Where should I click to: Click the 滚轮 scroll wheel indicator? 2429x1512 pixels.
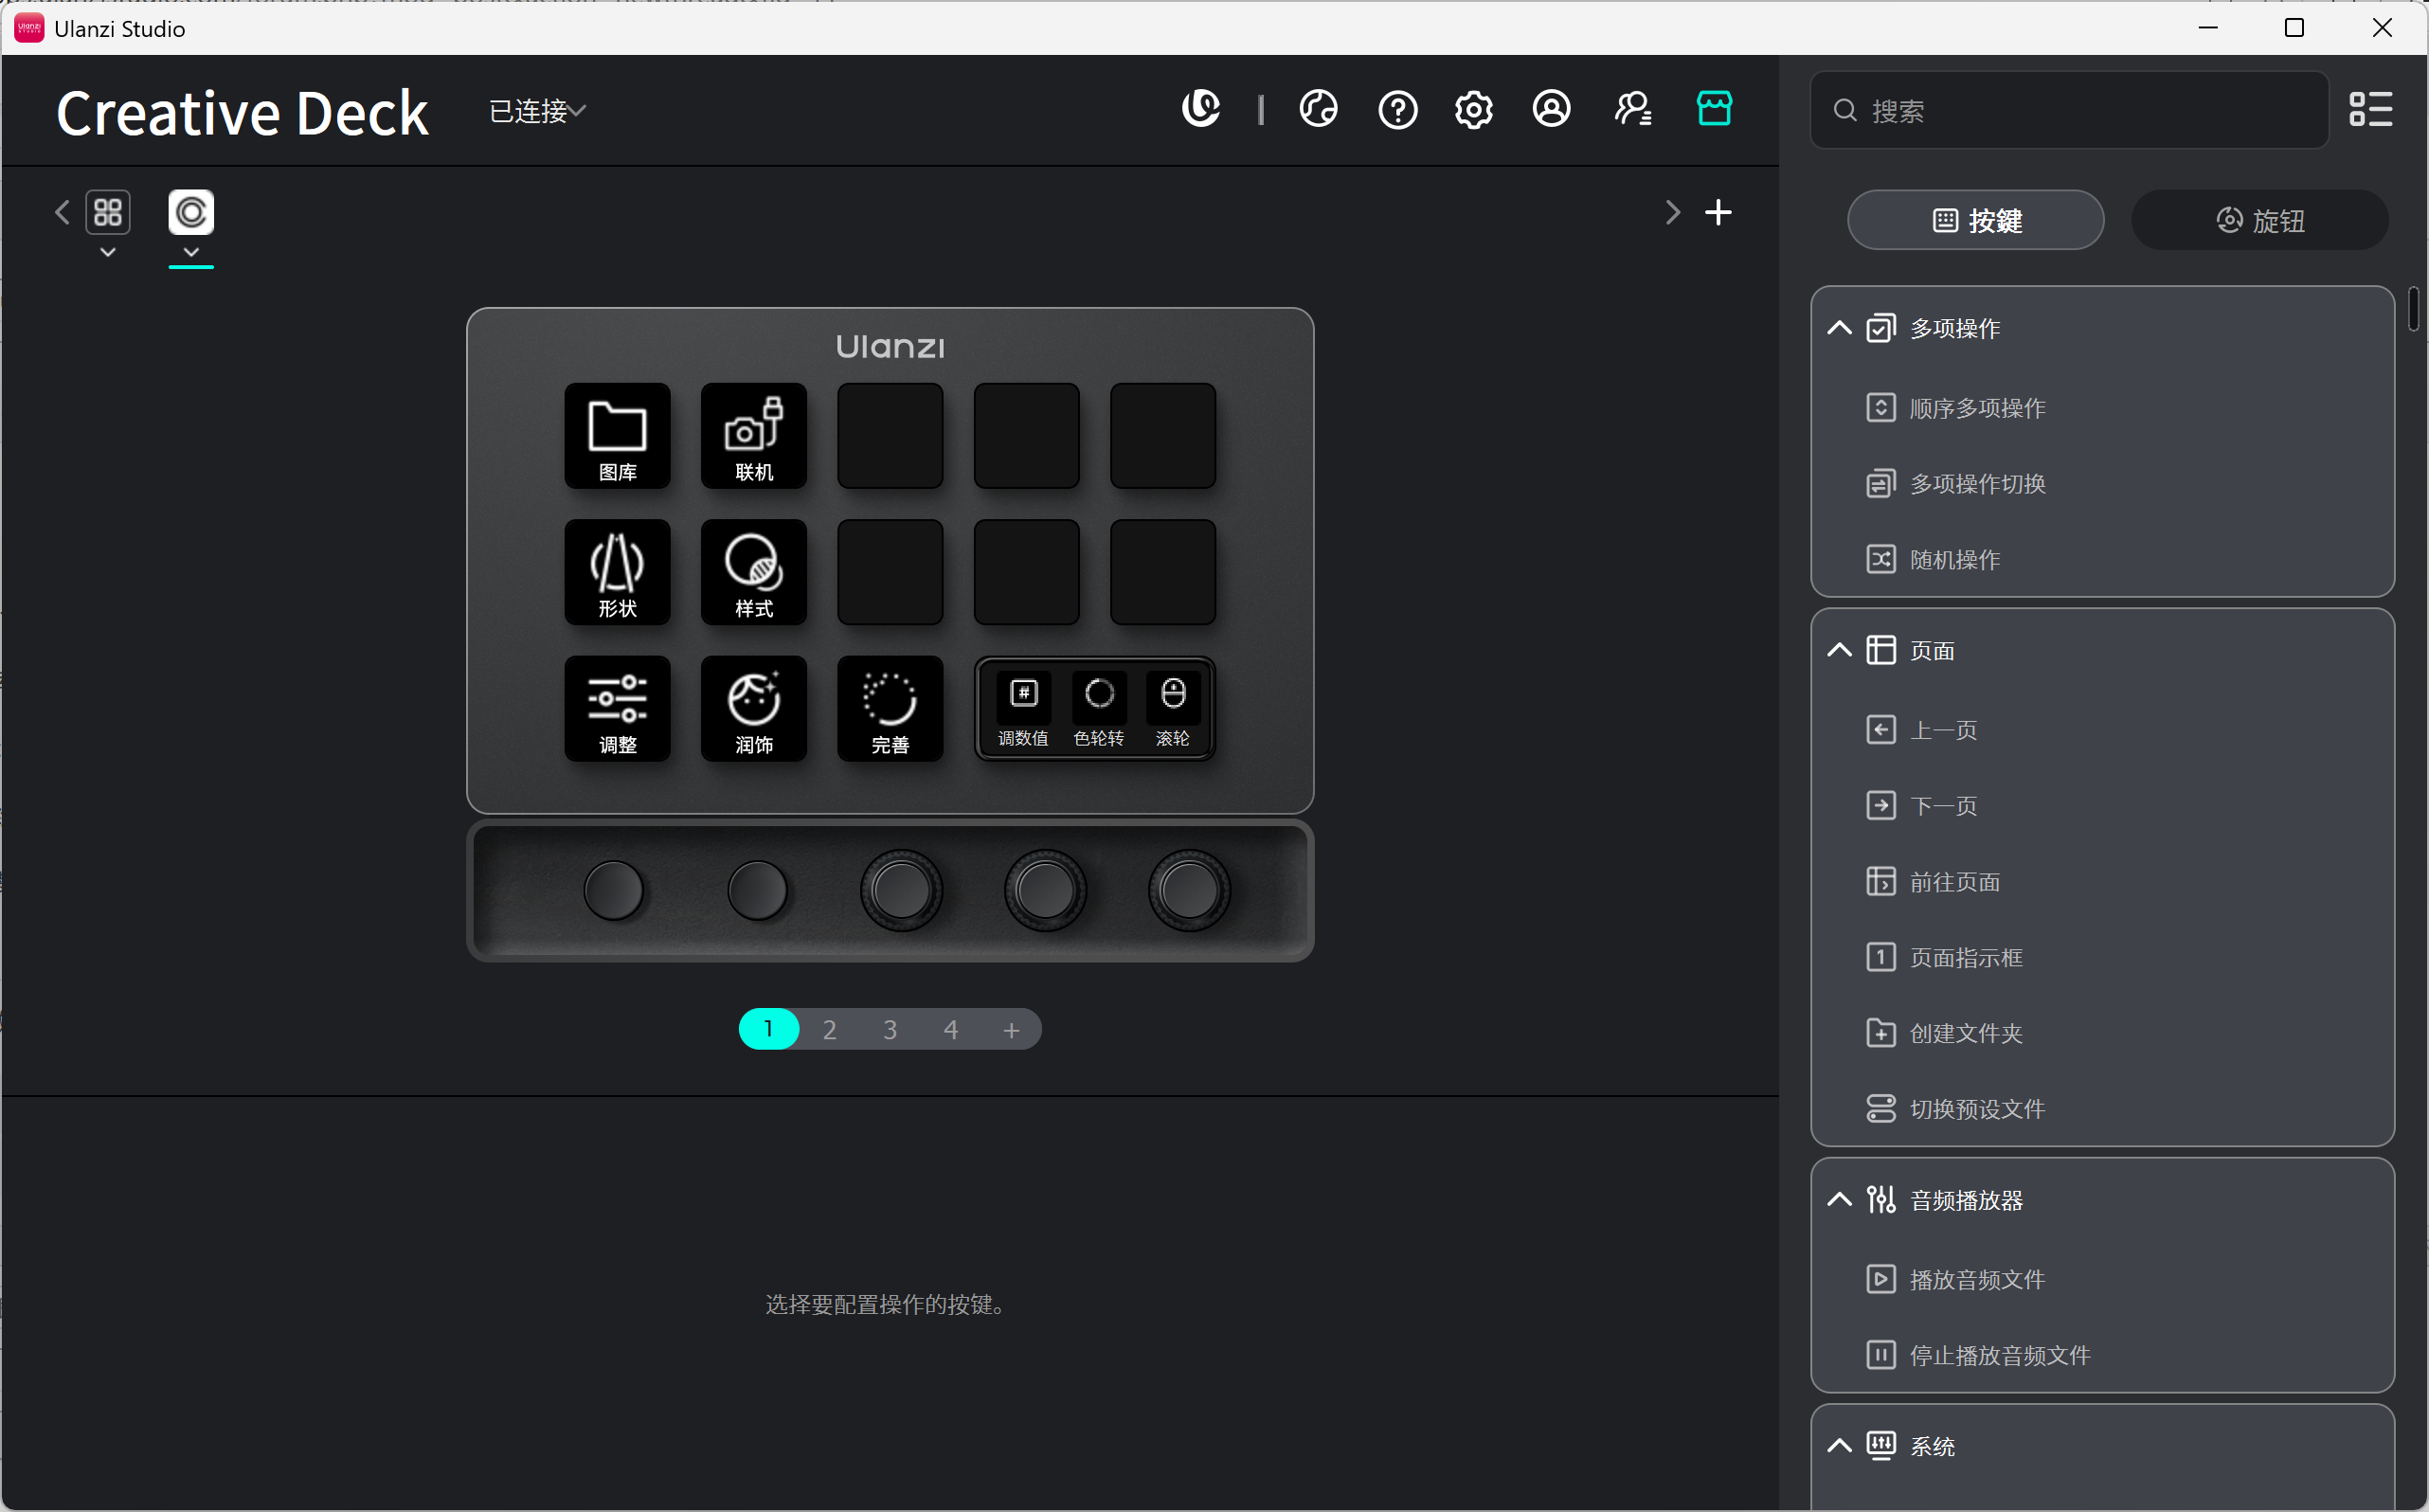click(1172, 710)
